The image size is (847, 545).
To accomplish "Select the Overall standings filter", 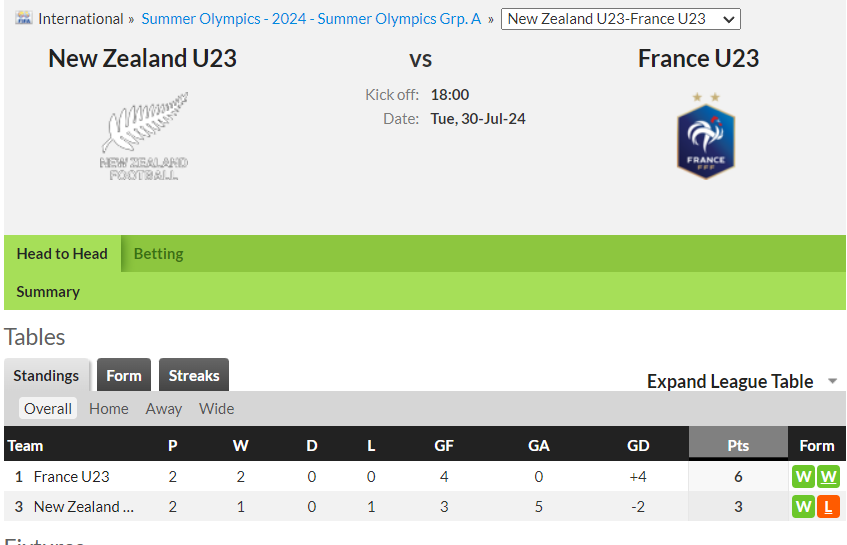I will click(48, 408).
